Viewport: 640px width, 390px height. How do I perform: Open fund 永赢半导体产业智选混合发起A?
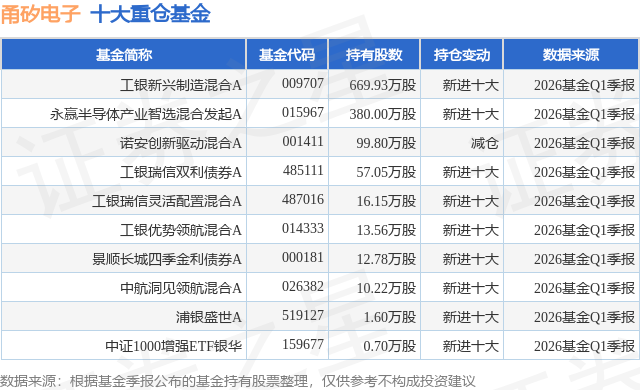click(146, 114)
